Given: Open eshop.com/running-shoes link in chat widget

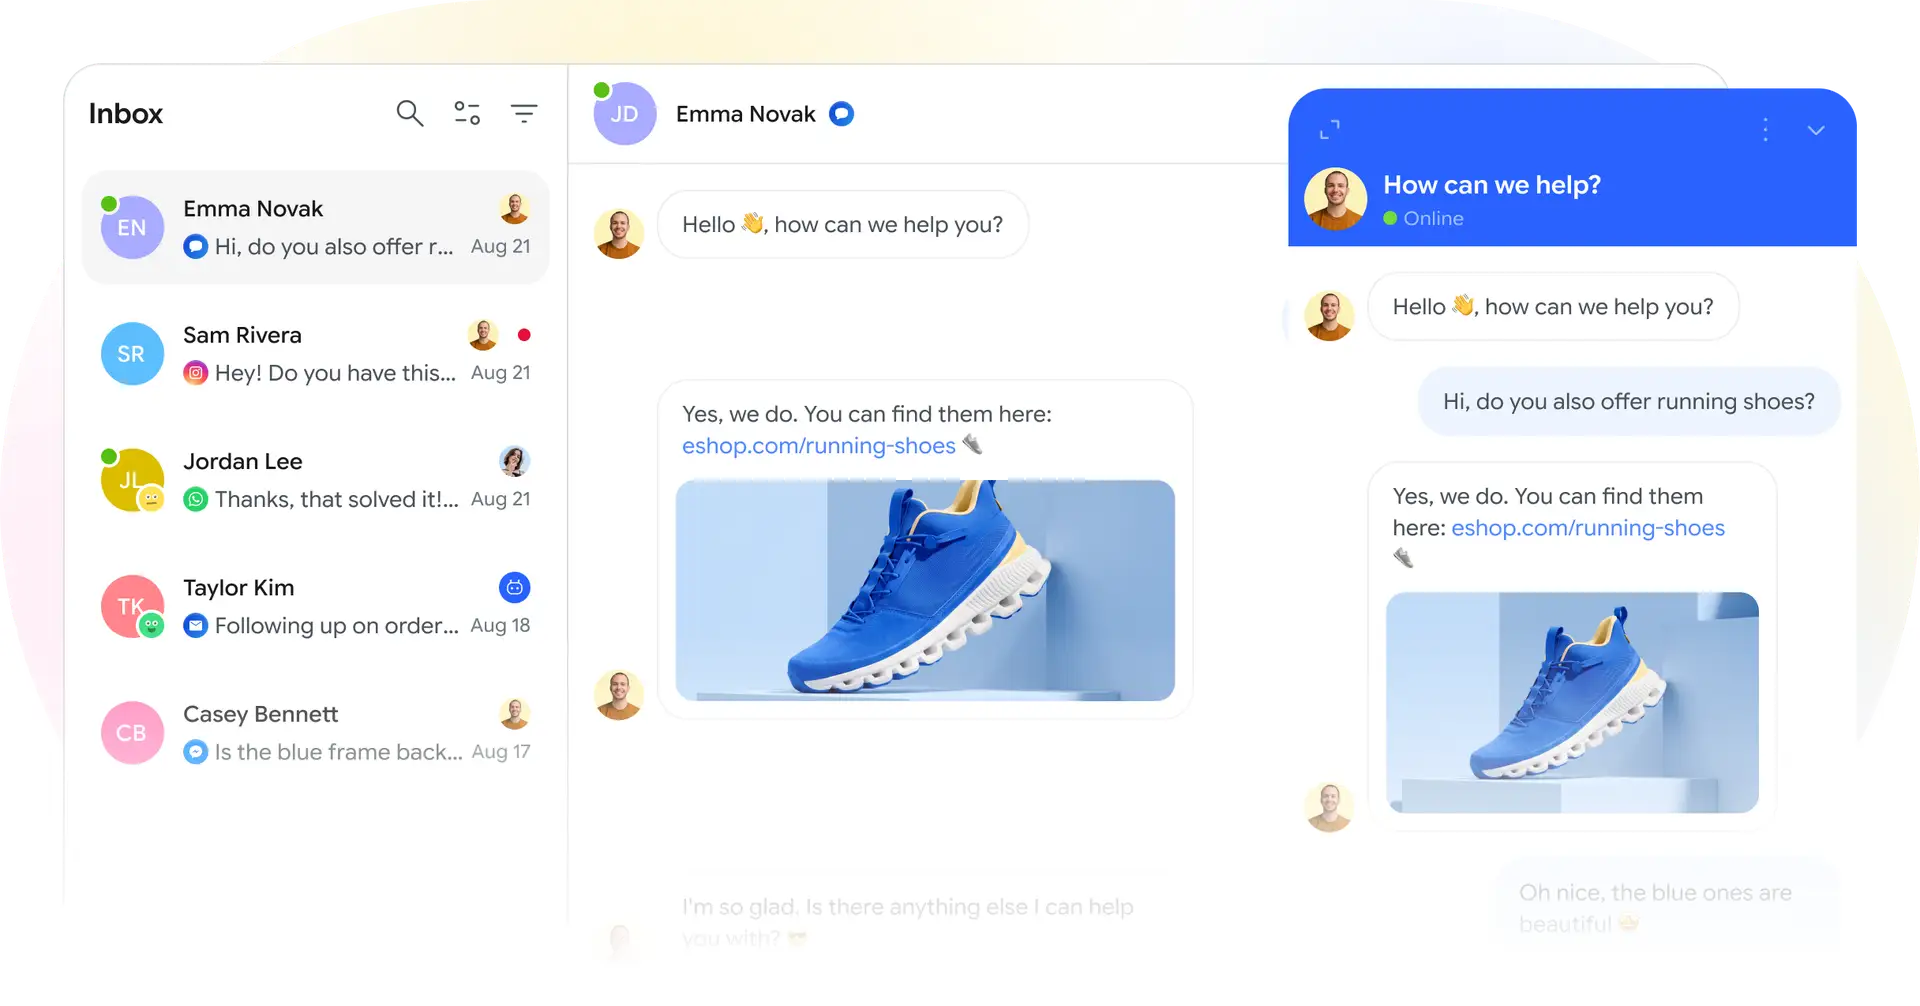Looking at the screenshot, I should click(1588, 528).
